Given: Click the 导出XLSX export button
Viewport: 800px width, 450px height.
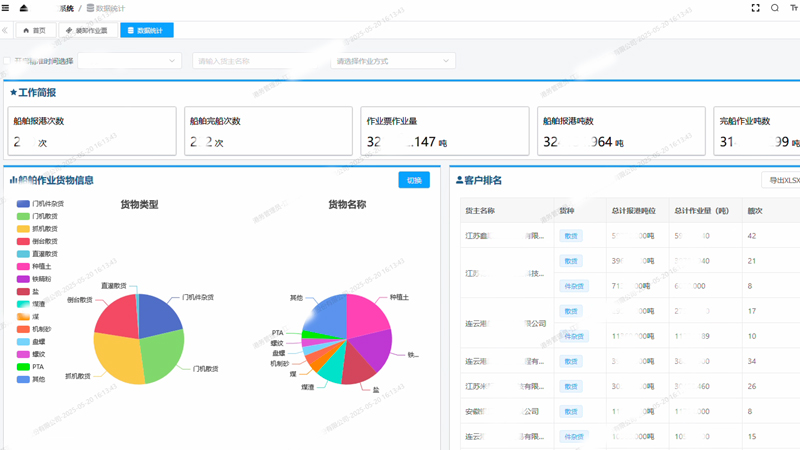Looking at the screenshot, I should (782, 180).
